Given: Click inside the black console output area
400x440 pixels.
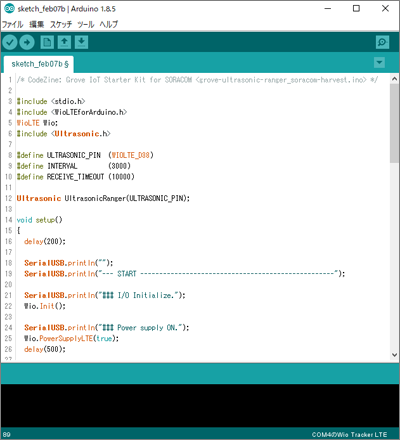Looking at the screenshot, I should click(x=200, y=405).
